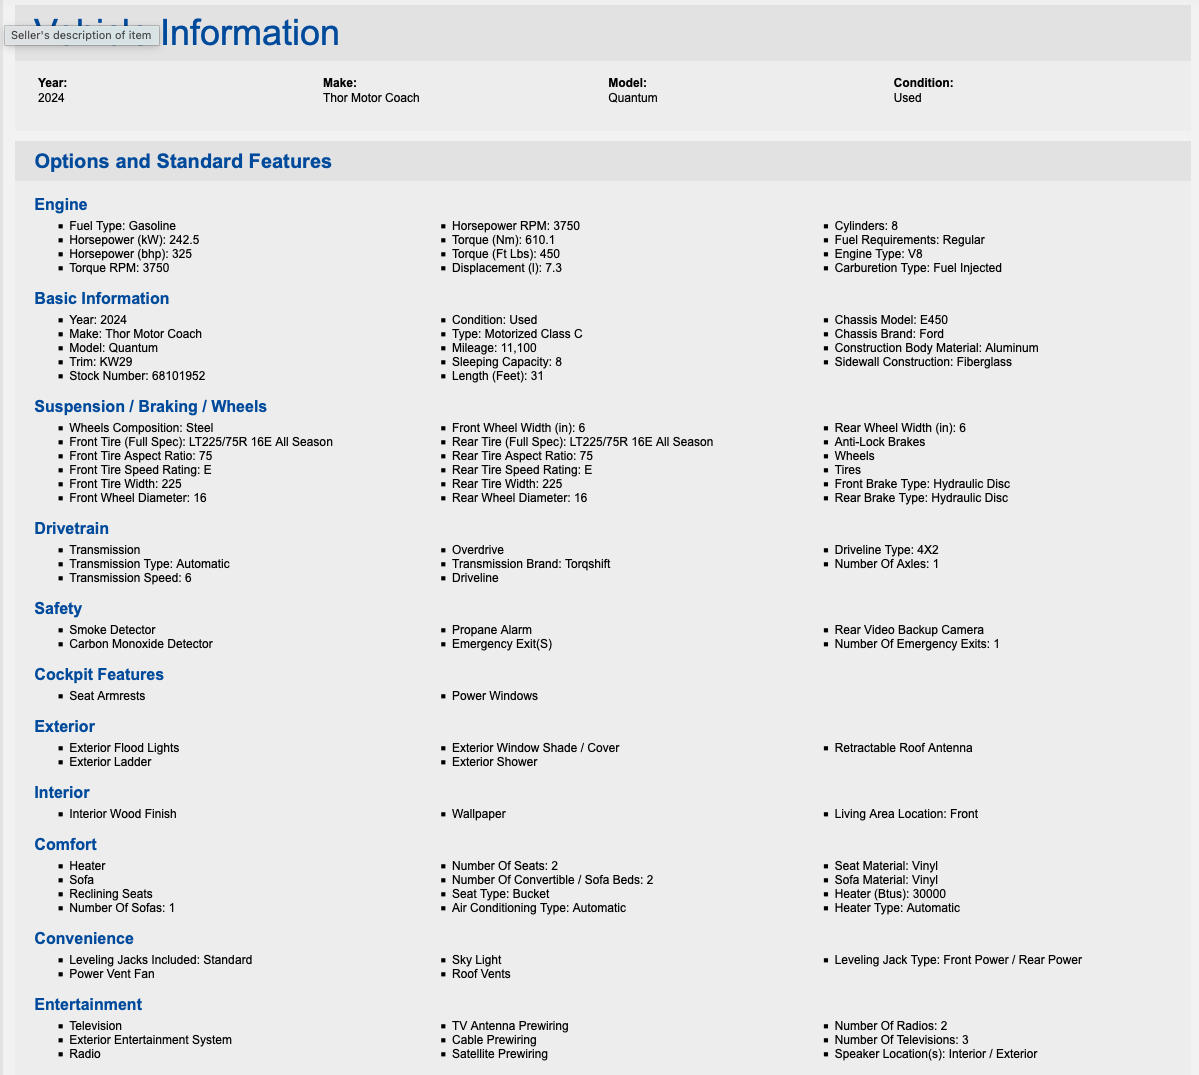Click the Drivetrain section heading
Screen dimensions: 1199x1075
71,528
